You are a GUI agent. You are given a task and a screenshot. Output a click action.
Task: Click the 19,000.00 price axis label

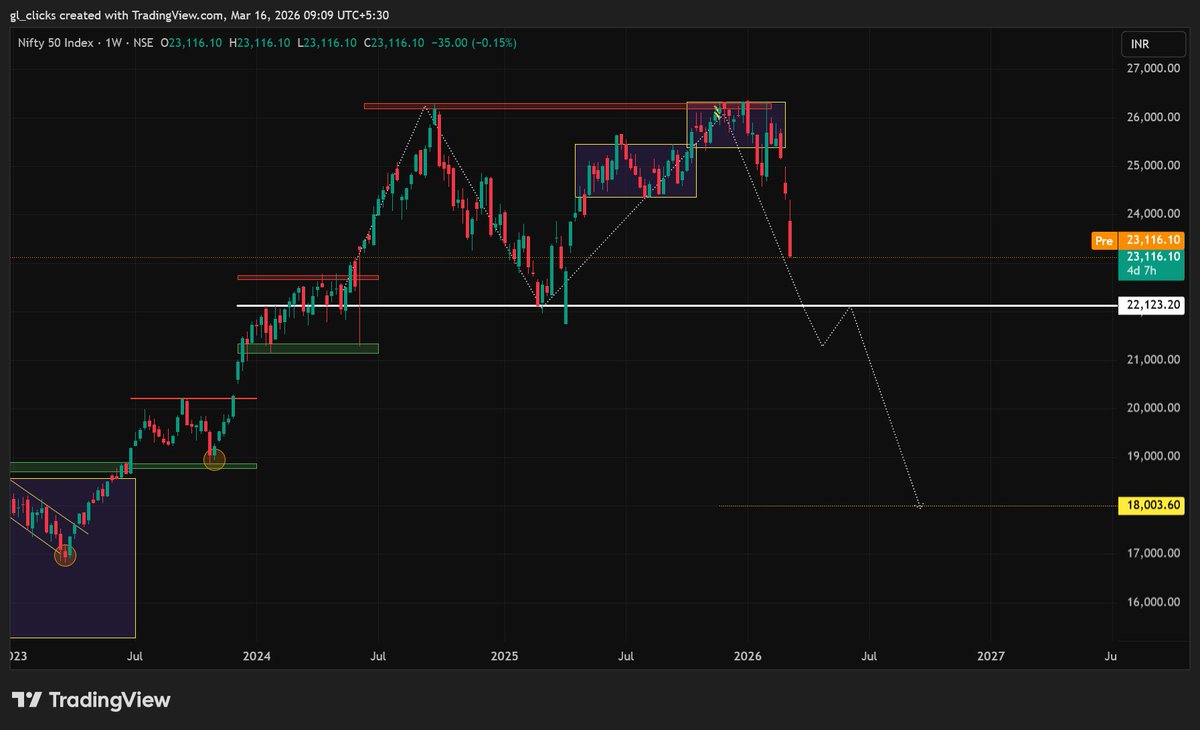(x=1155, y=456)
